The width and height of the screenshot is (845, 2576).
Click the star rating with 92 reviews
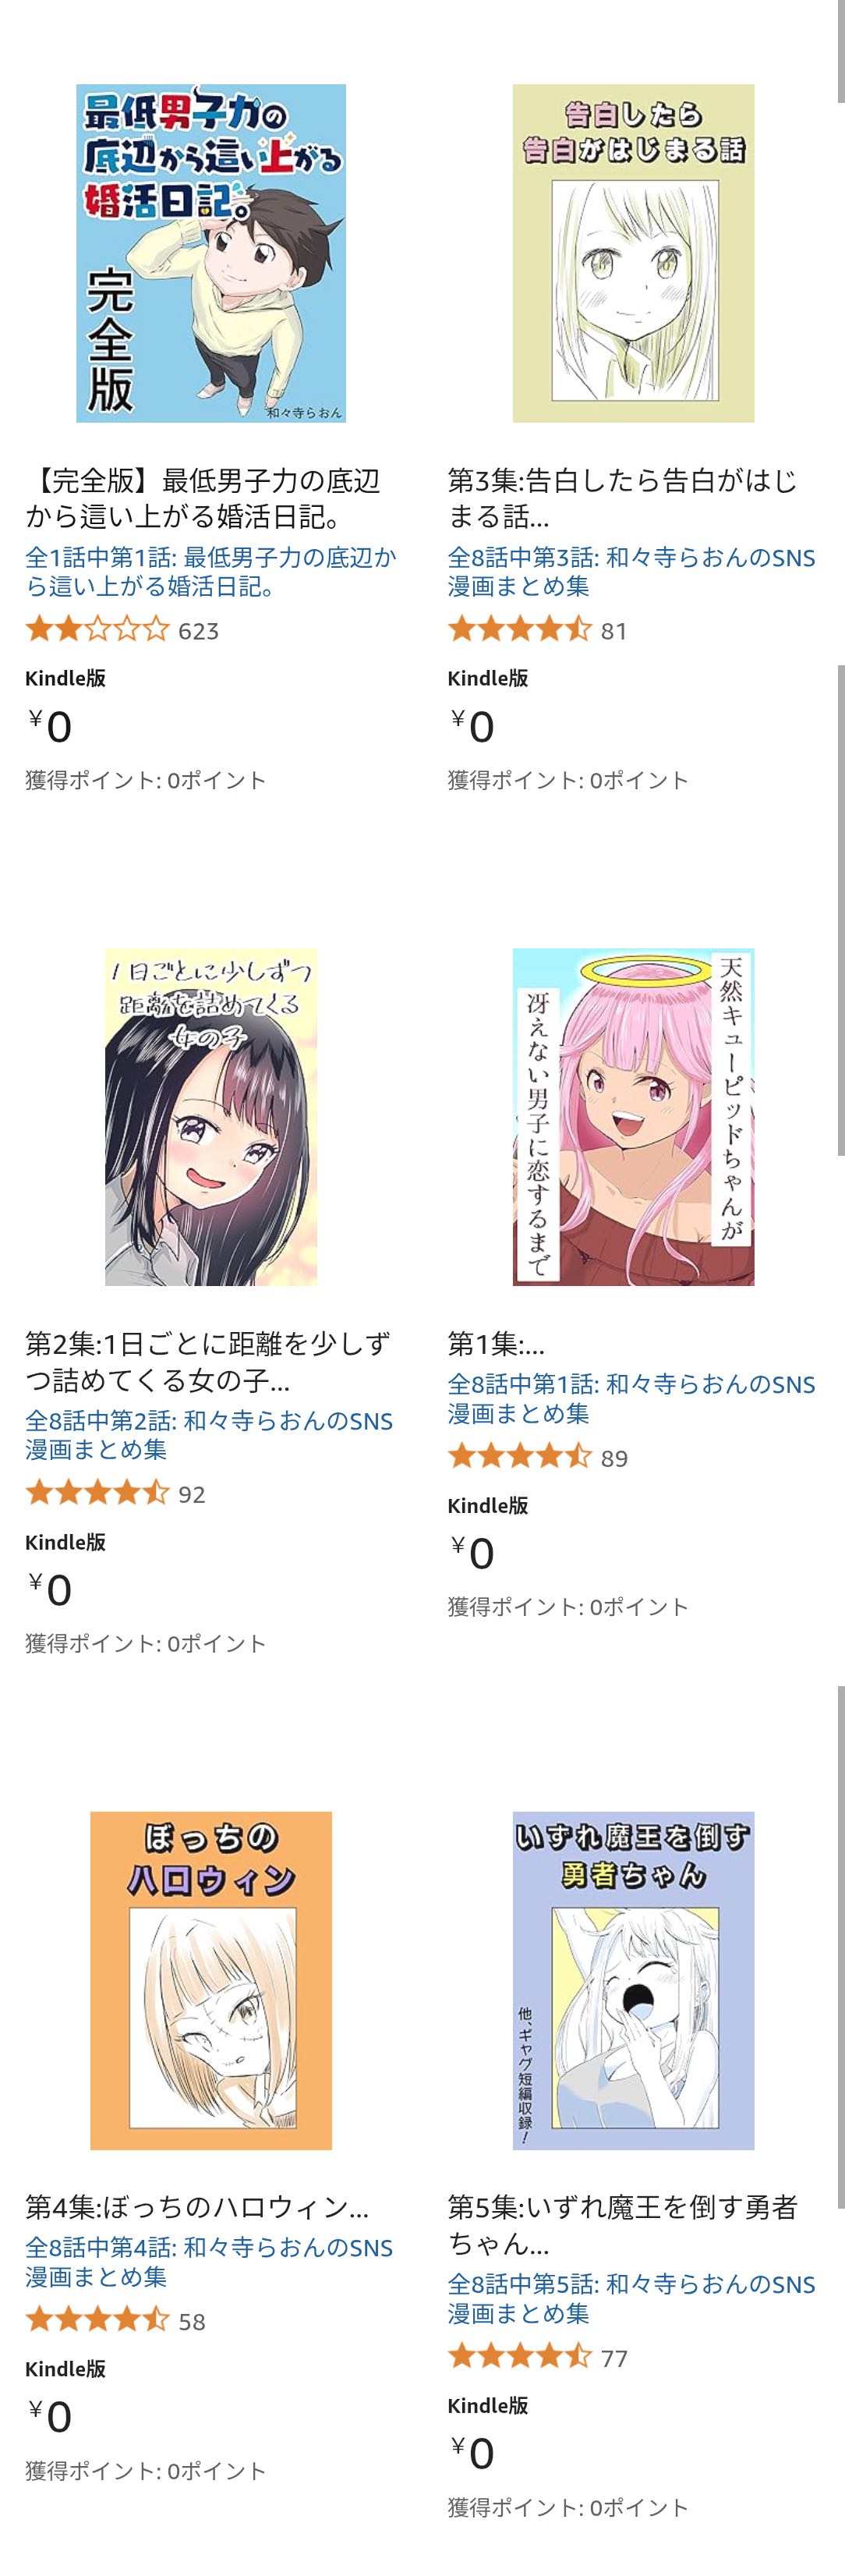[x=115, y=1494]
